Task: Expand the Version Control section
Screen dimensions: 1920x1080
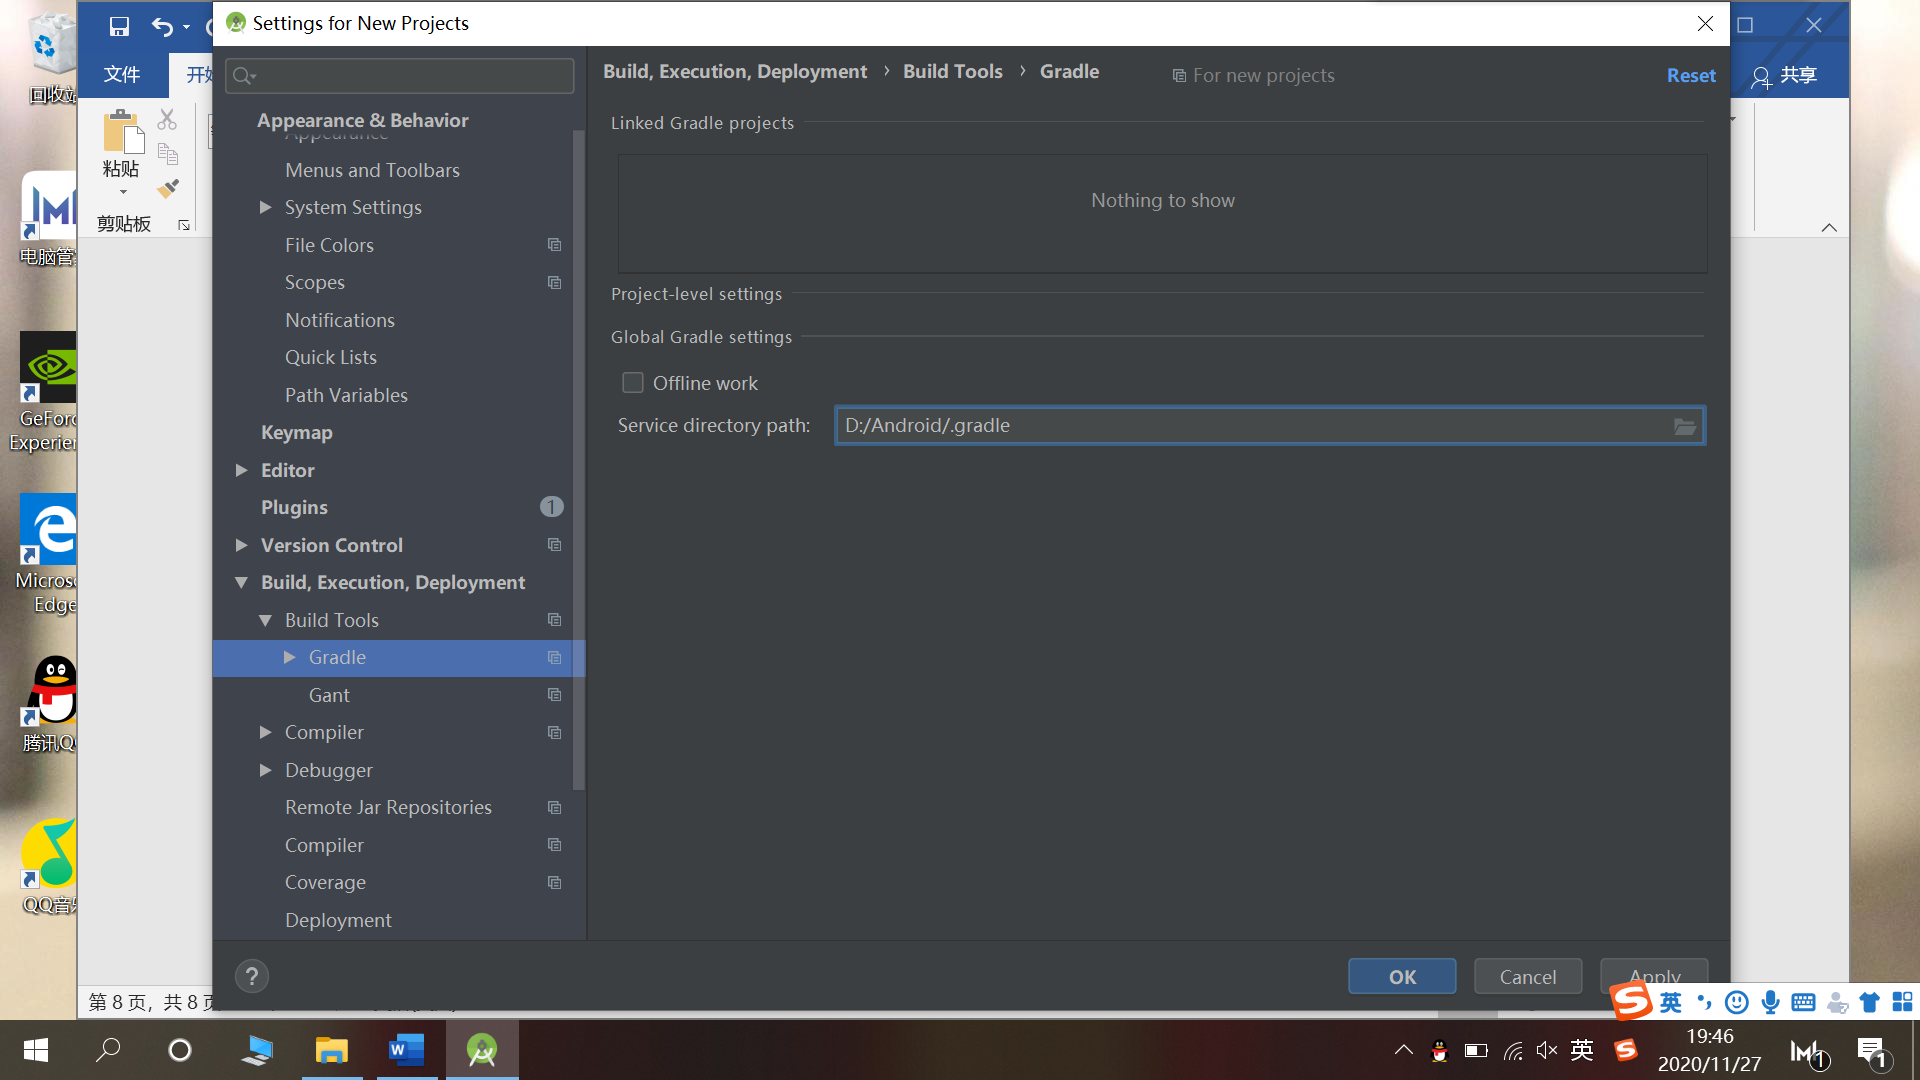Action: tap(241, 545)
